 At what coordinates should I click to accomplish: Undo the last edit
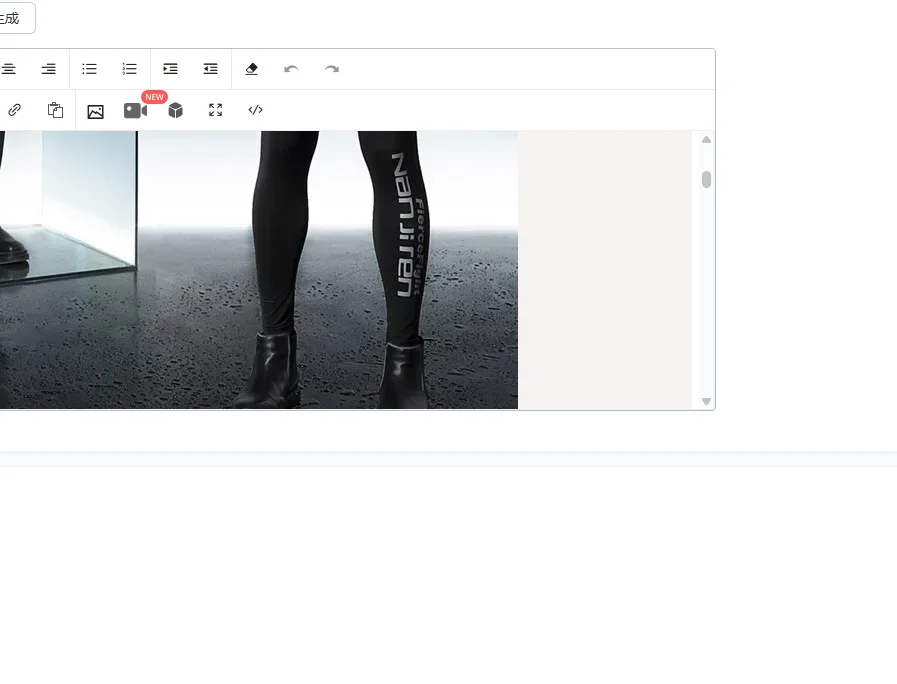(291, 69)
